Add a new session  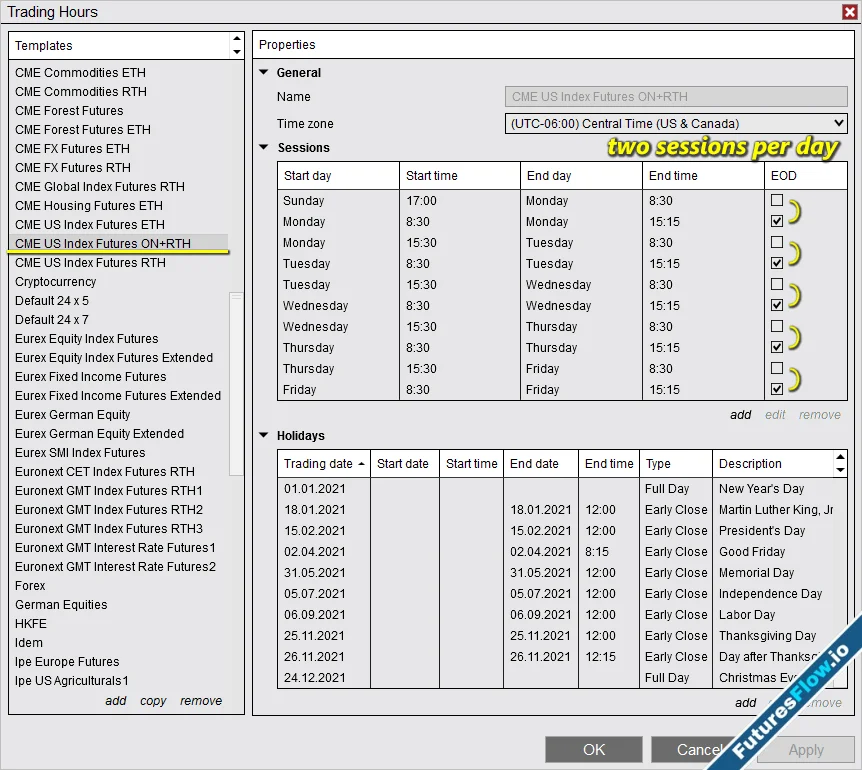[740, 415]
